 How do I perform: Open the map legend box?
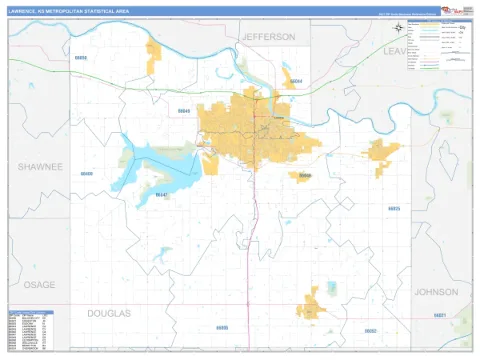(440, 45)
